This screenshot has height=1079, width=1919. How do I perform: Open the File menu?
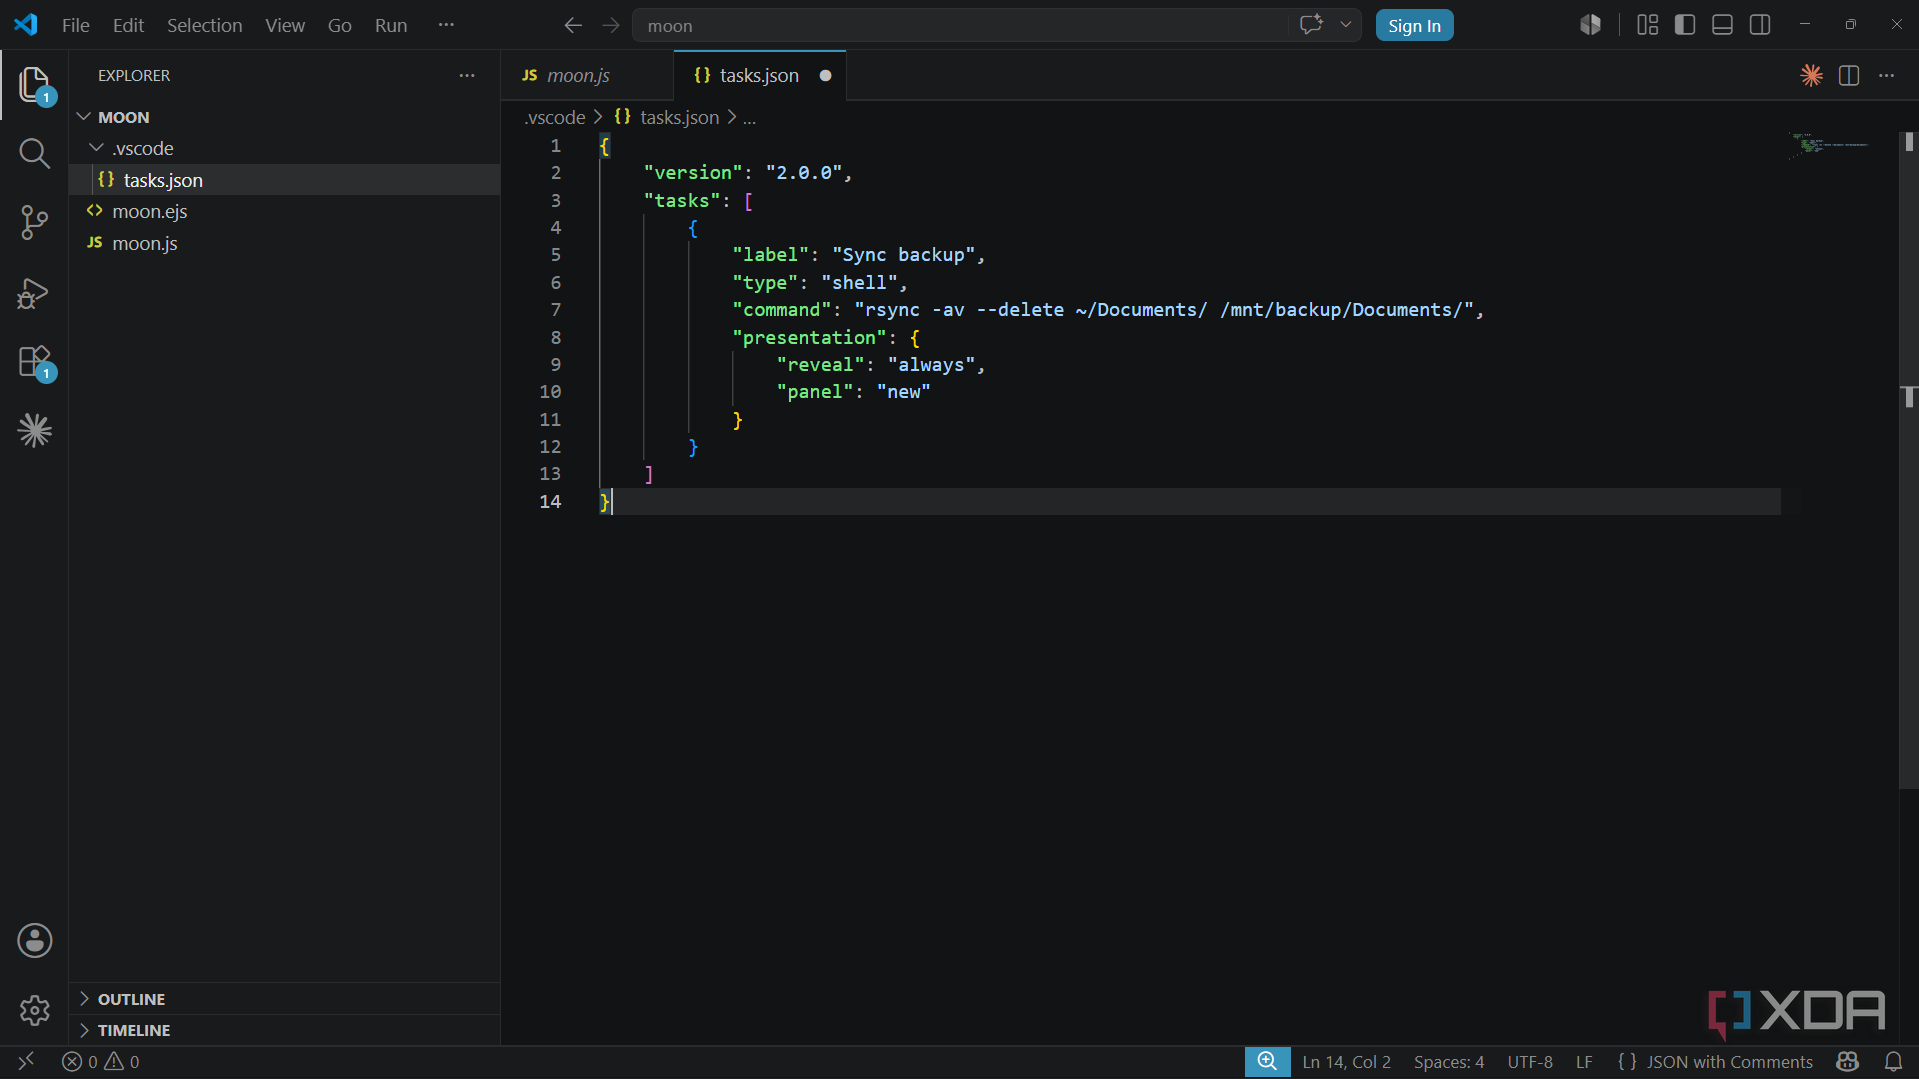[x=76, y=26]
